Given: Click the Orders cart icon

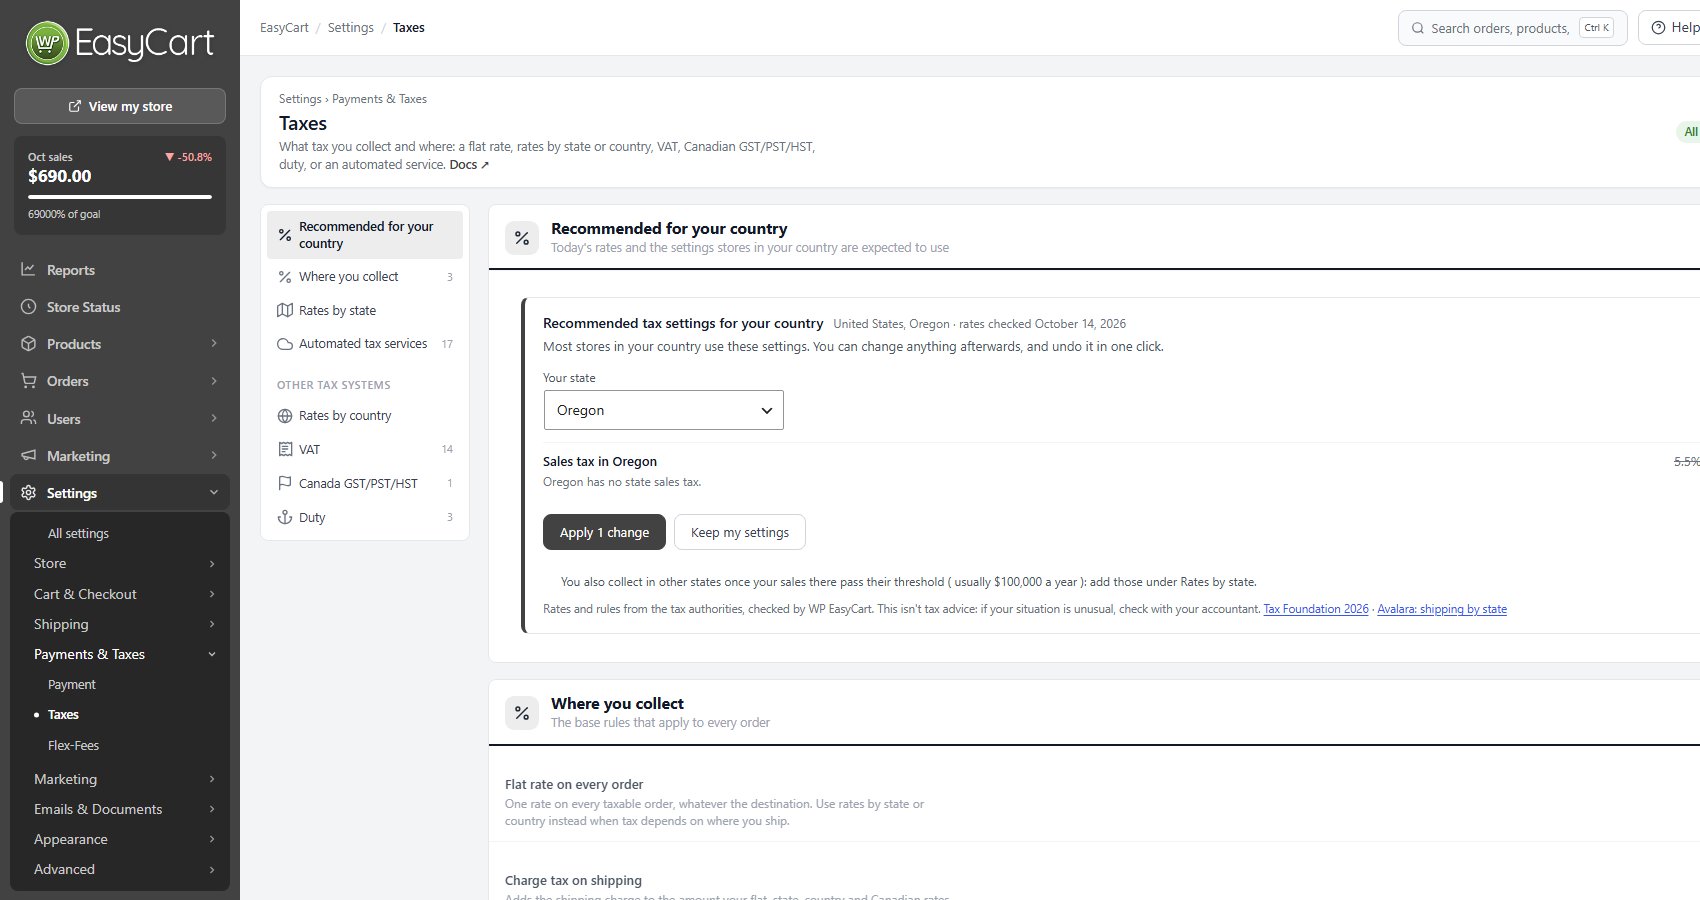Looking at the screenshot, I should pos(28,381).
